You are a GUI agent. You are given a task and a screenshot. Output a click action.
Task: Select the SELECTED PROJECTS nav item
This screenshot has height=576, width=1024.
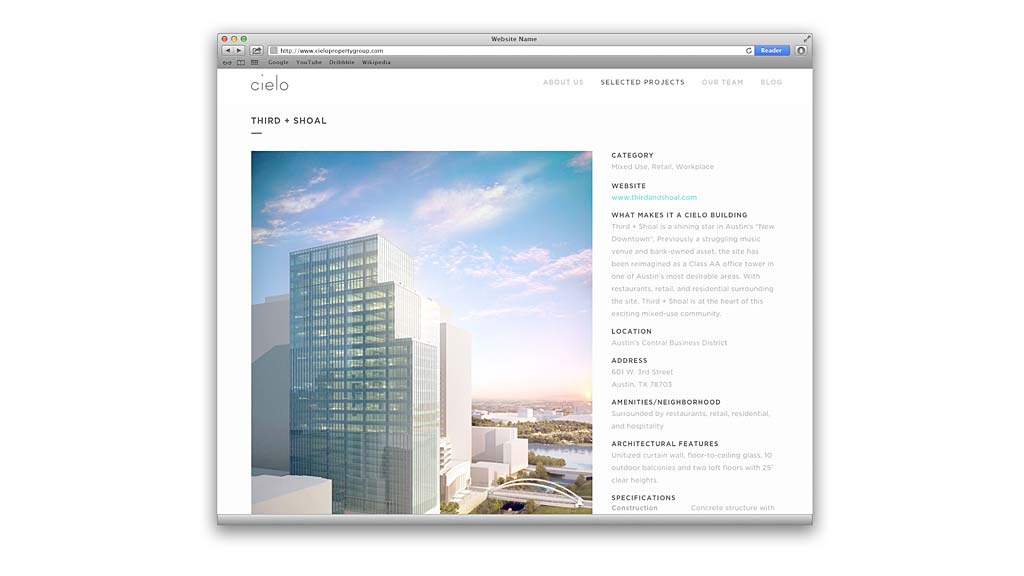coord(642,82)
